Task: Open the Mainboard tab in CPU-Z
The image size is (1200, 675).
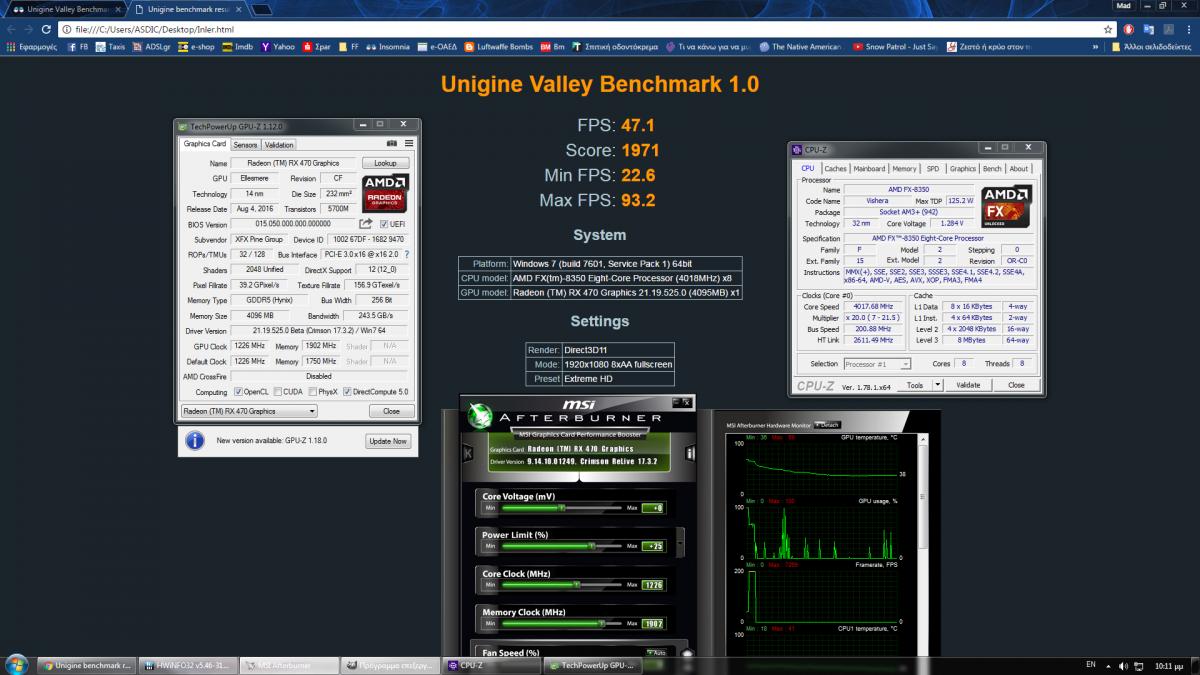Action: [869, 169]
